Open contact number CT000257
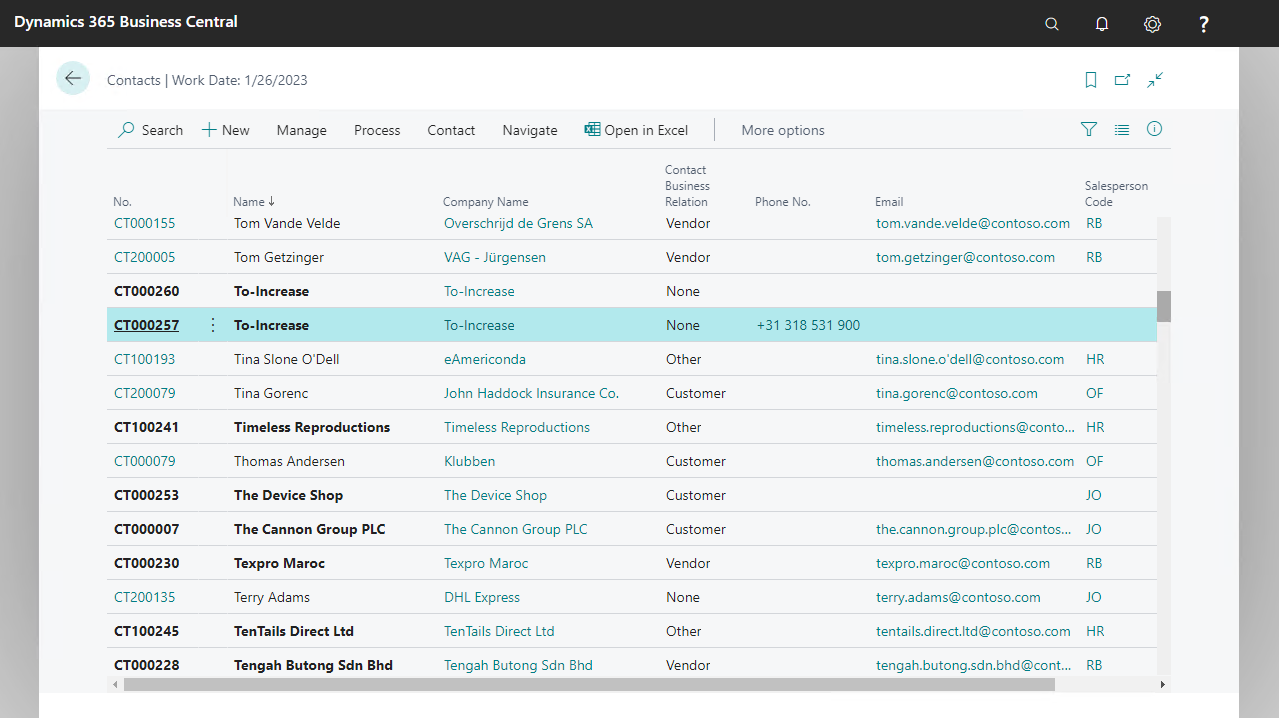The height and width of the screenshot is (720, 1280). tap(146, 325)
